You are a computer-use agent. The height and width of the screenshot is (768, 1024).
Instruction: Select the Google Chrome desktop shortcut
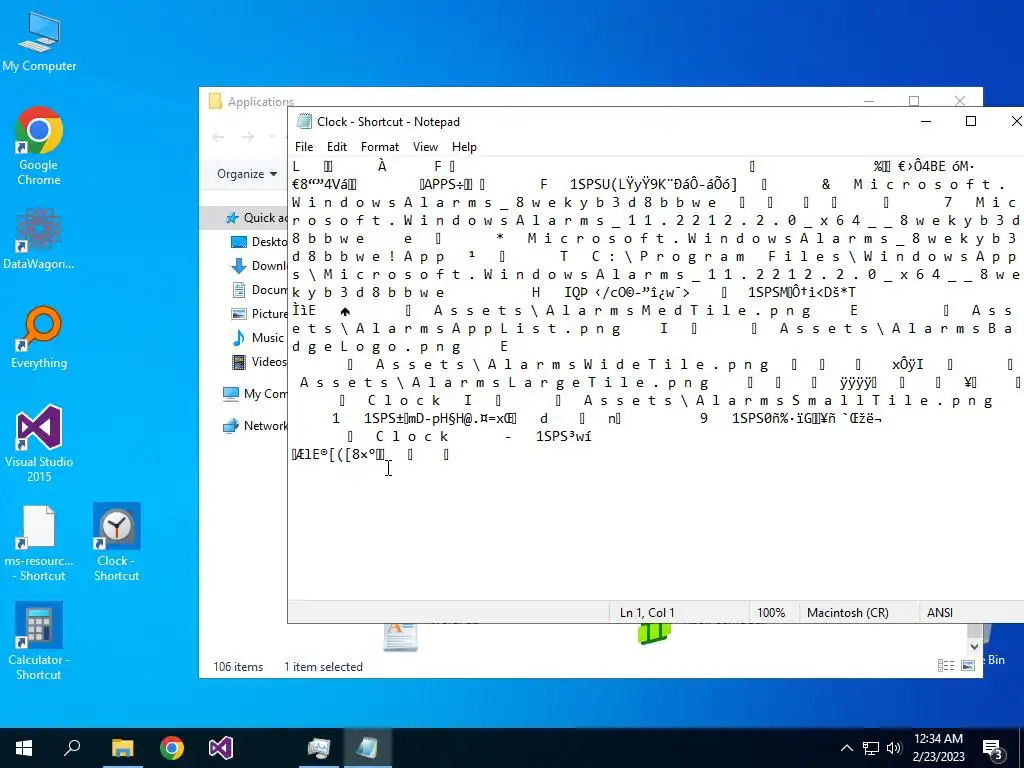tap(39, 146)
